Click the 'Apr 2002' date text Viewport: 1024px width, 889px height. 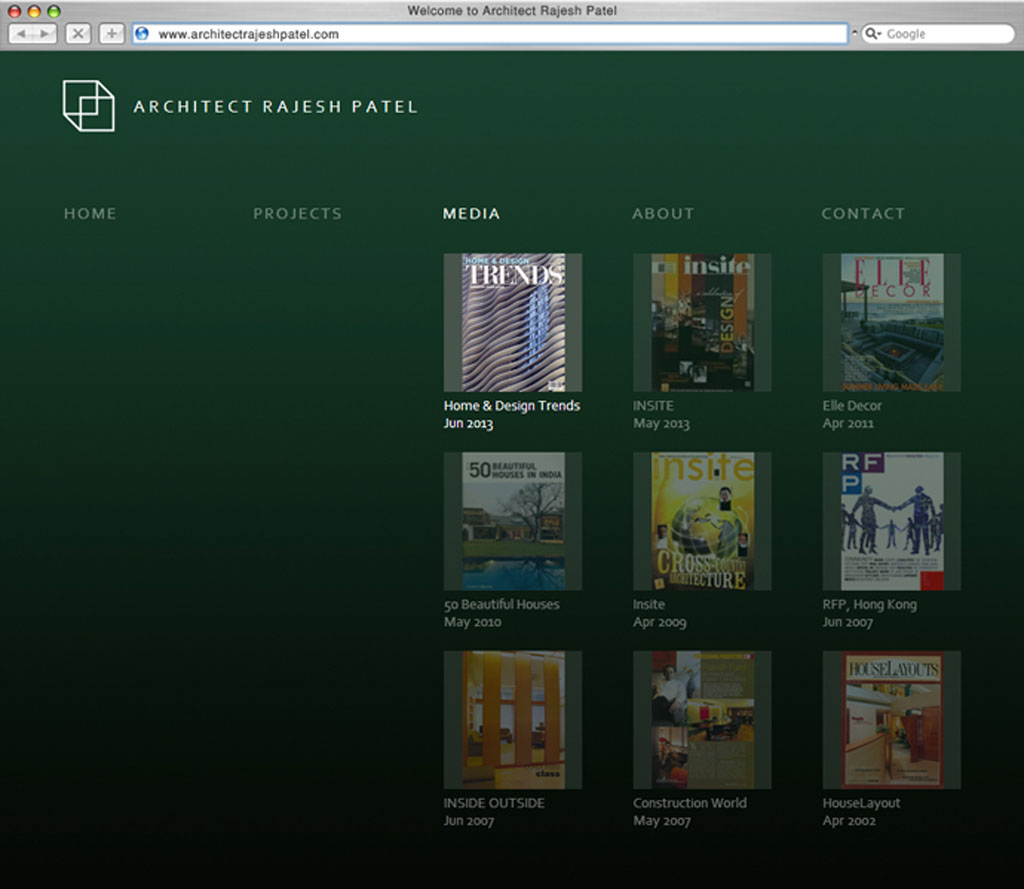click(x=848, y=820)
